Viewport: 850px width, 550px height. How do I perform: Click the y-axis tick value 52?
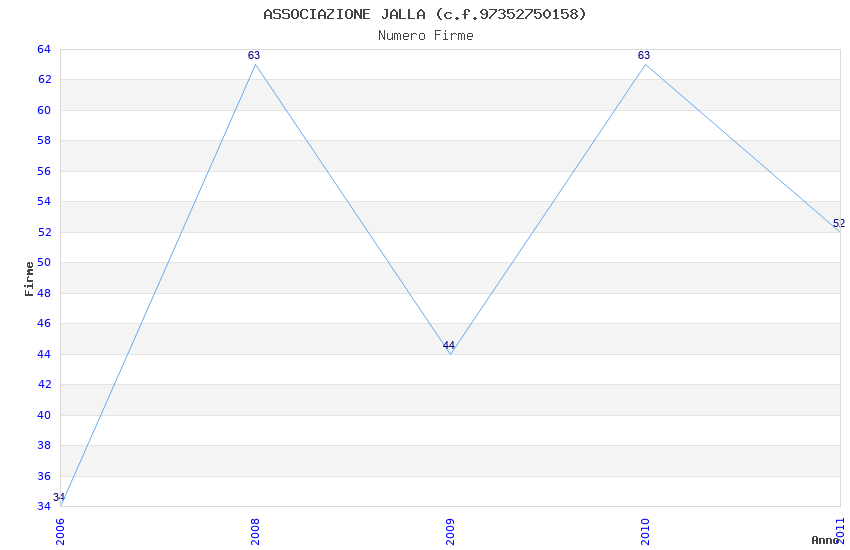(44, 232)
